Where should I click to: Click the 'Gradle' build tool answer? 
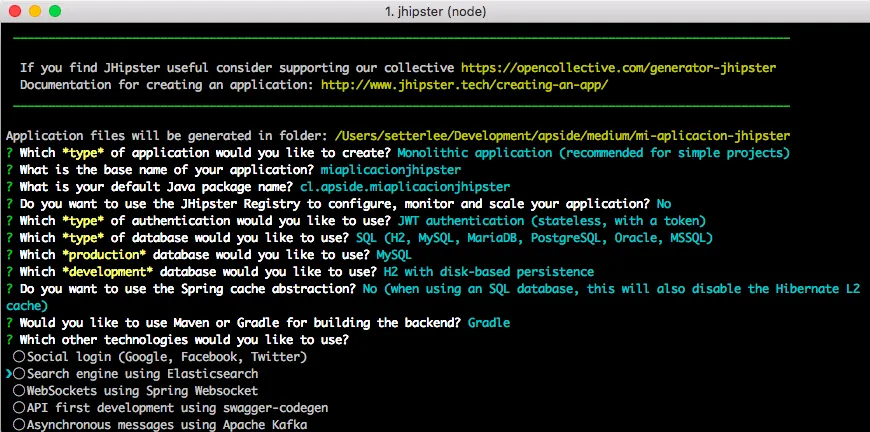(489, 323)
